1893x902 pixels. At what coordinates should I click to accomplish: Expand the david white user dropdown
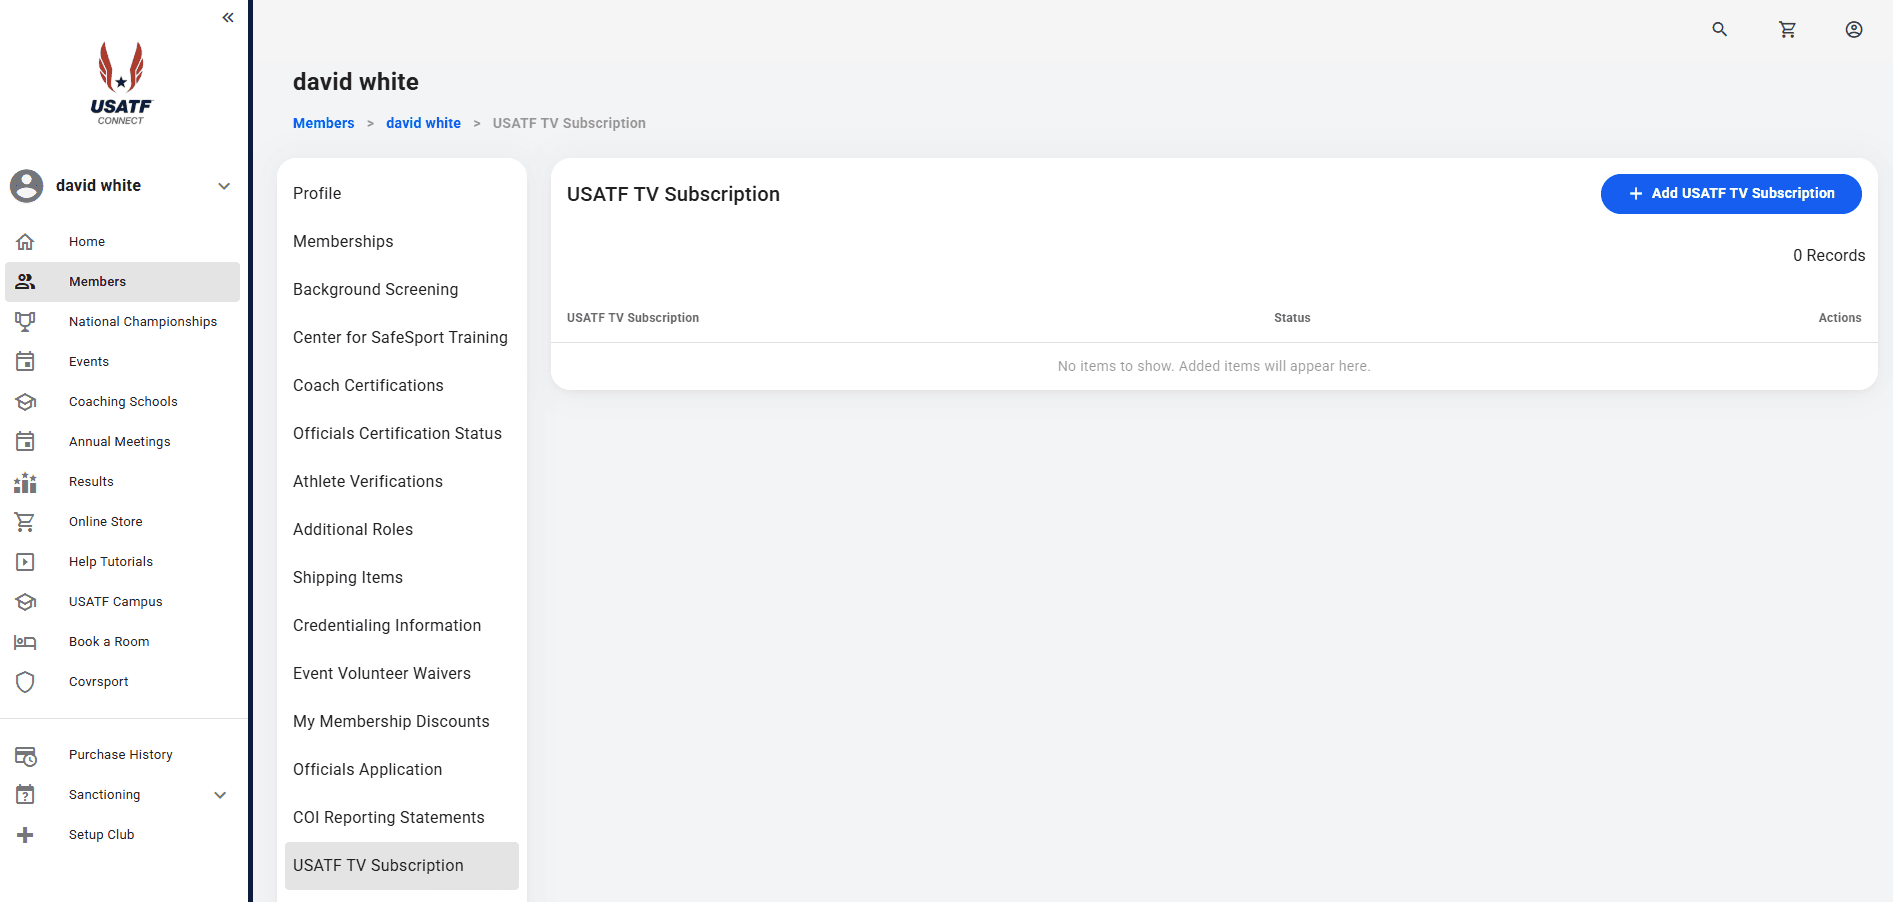coord(224,186)
